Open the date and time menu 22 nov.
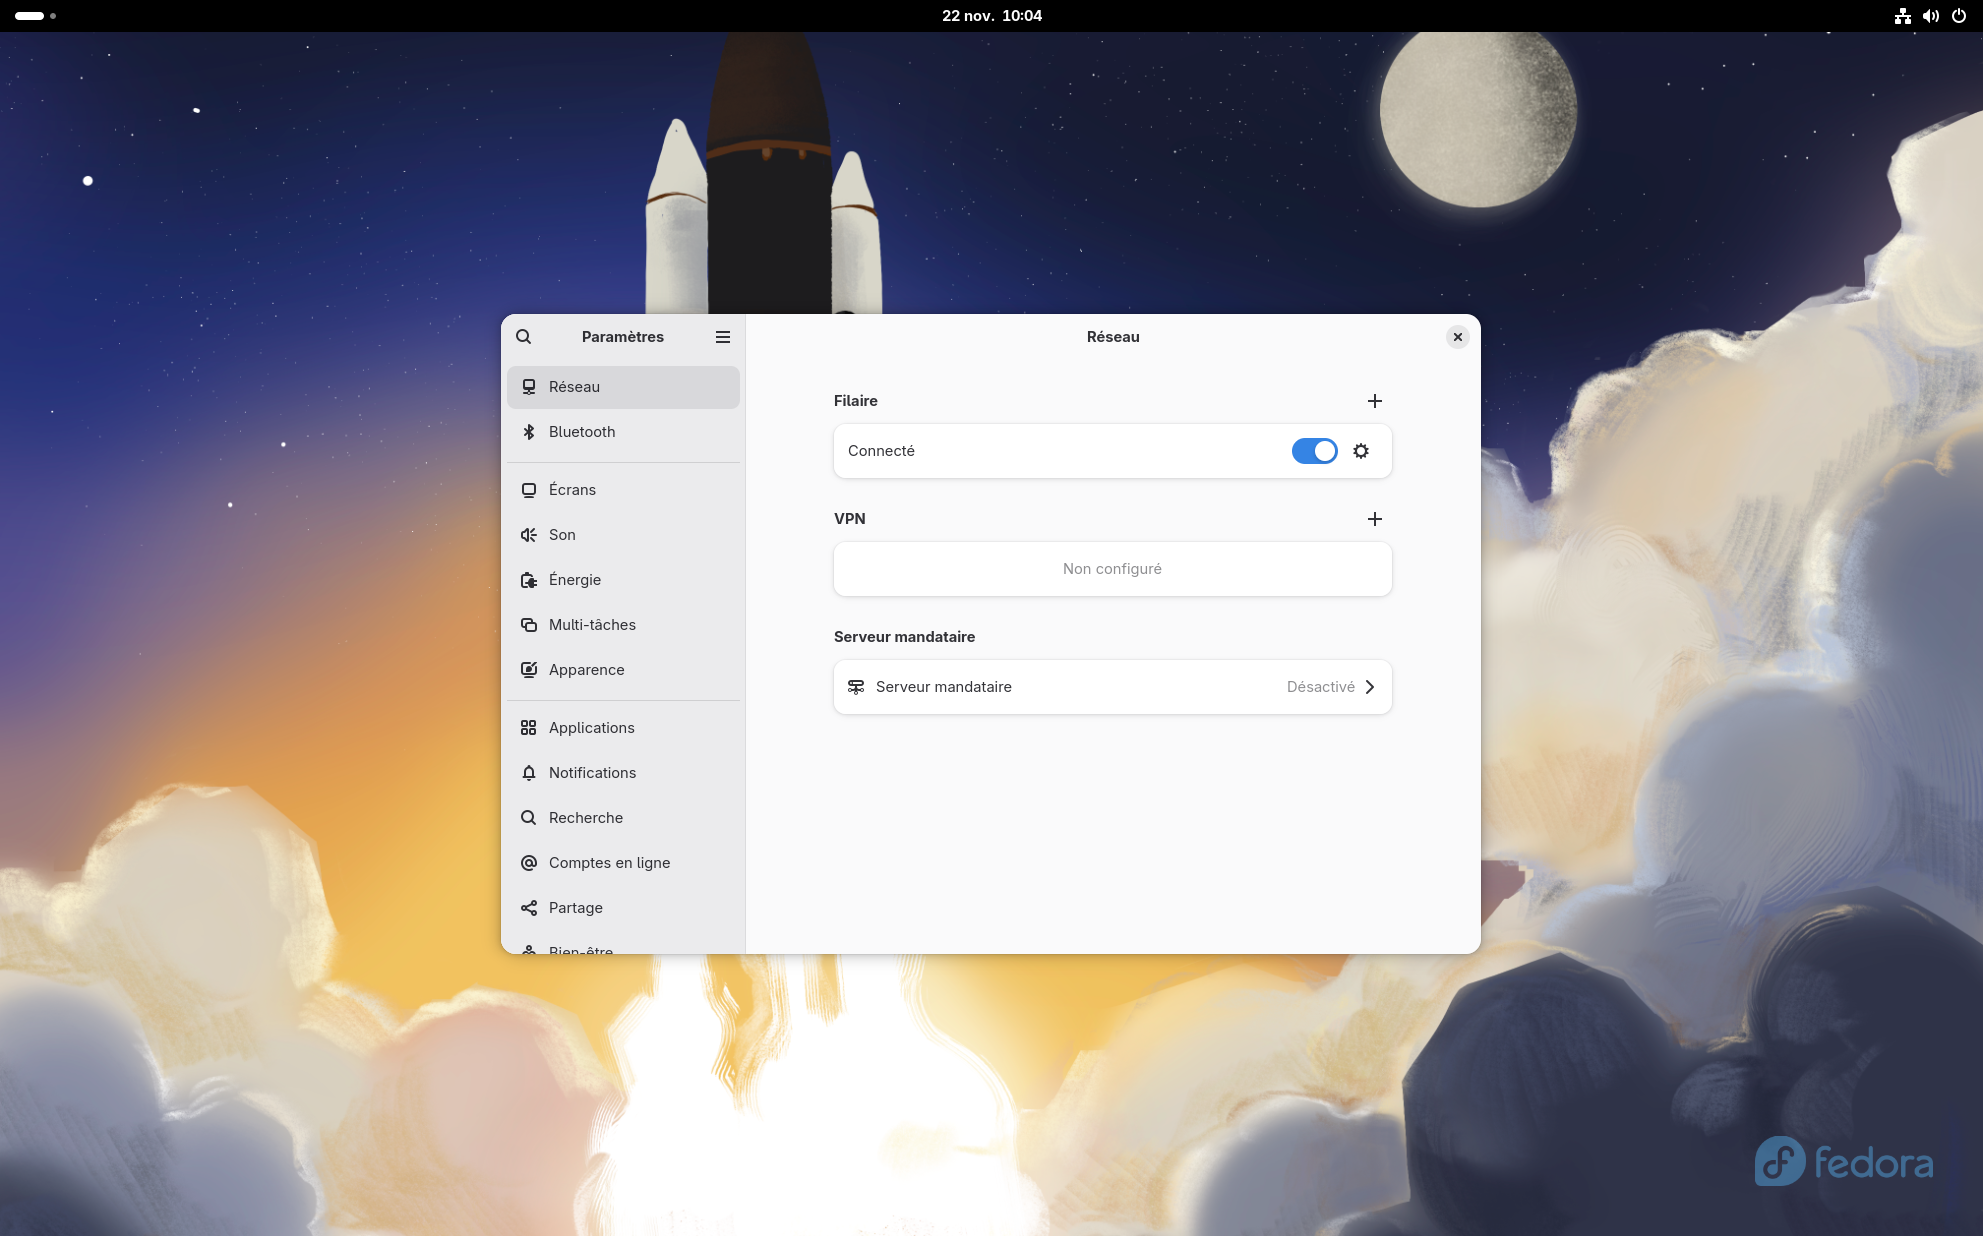 tap(991, 16)
